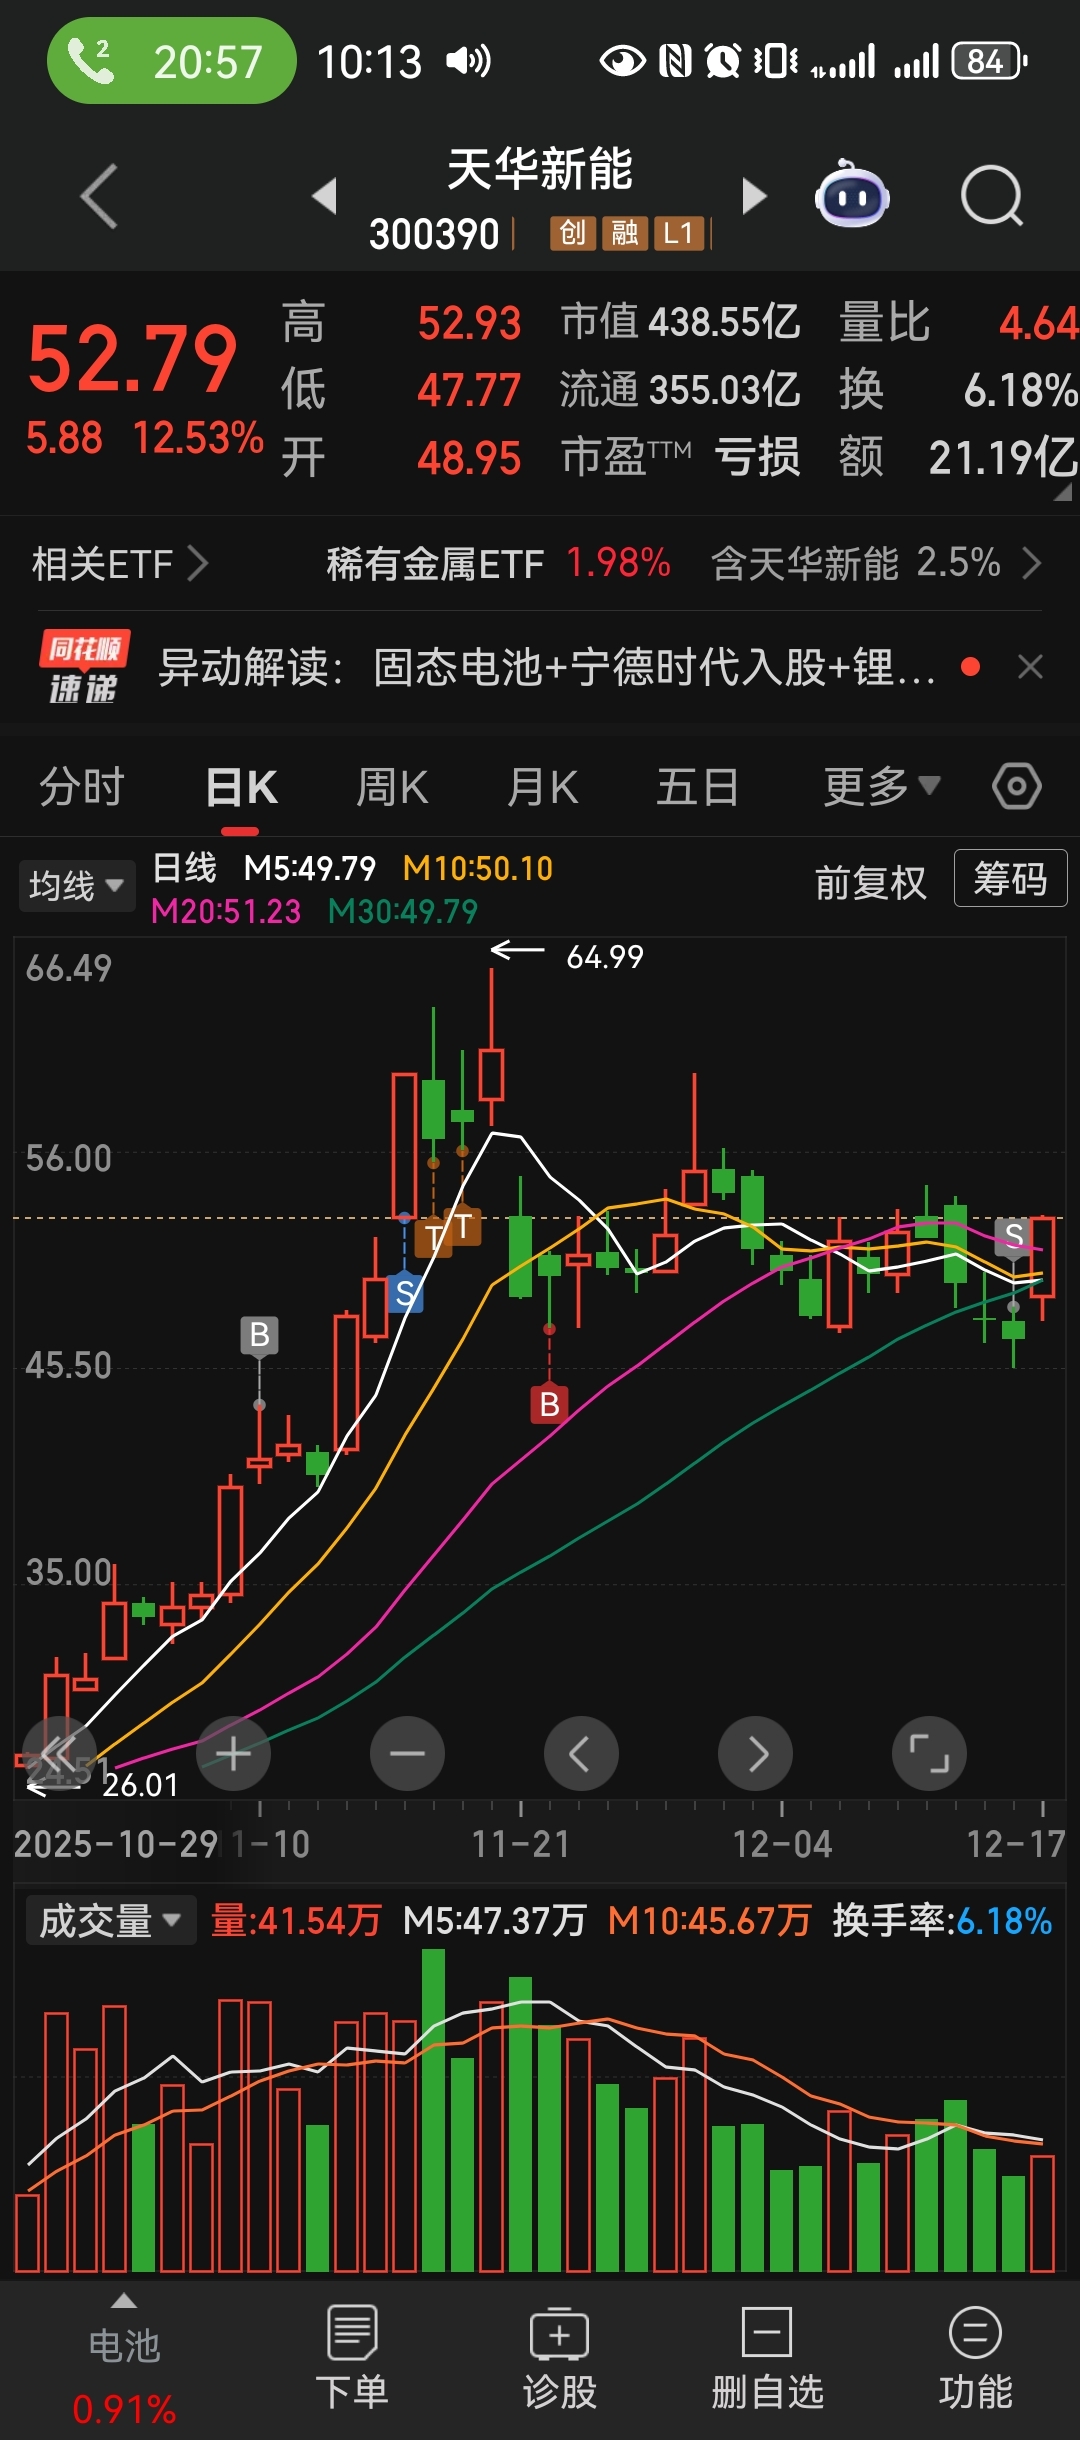Expand quote details corner triangle
Viewport: 1080px width, 2440px height.
point(1063,492)
